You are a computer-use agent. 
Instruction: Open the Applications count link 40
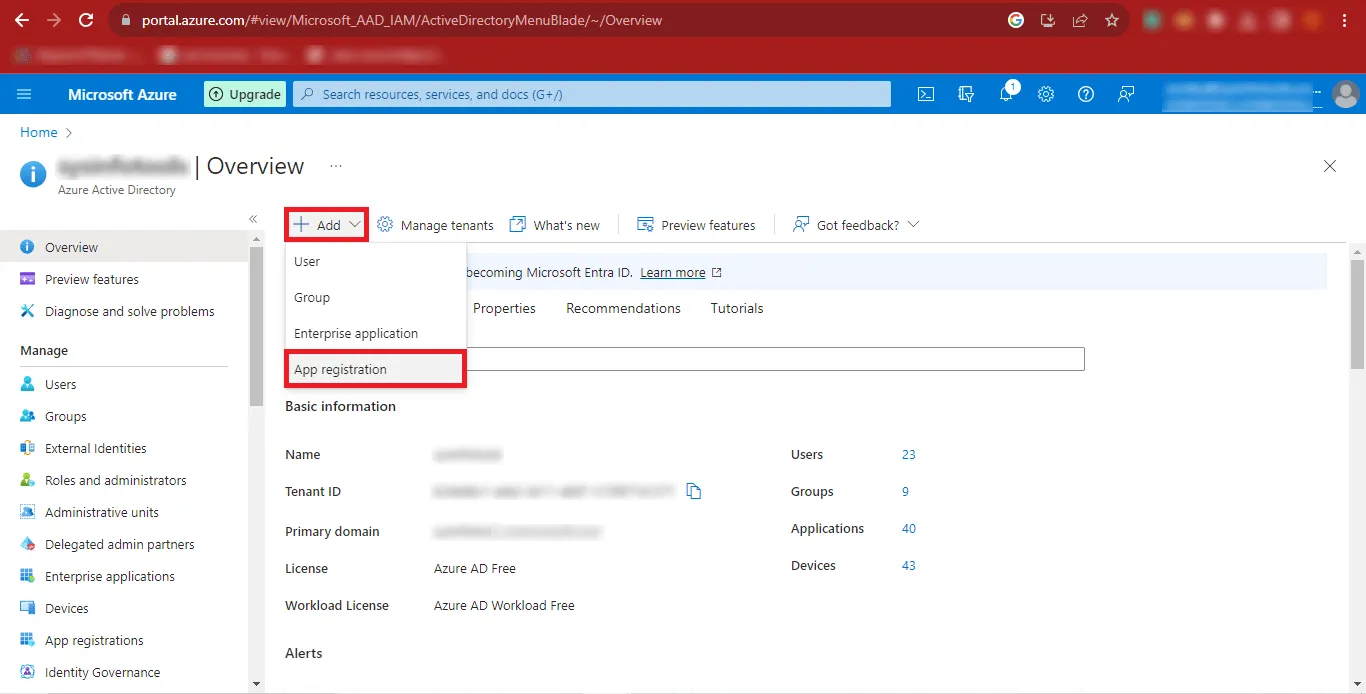coord(908,528)
